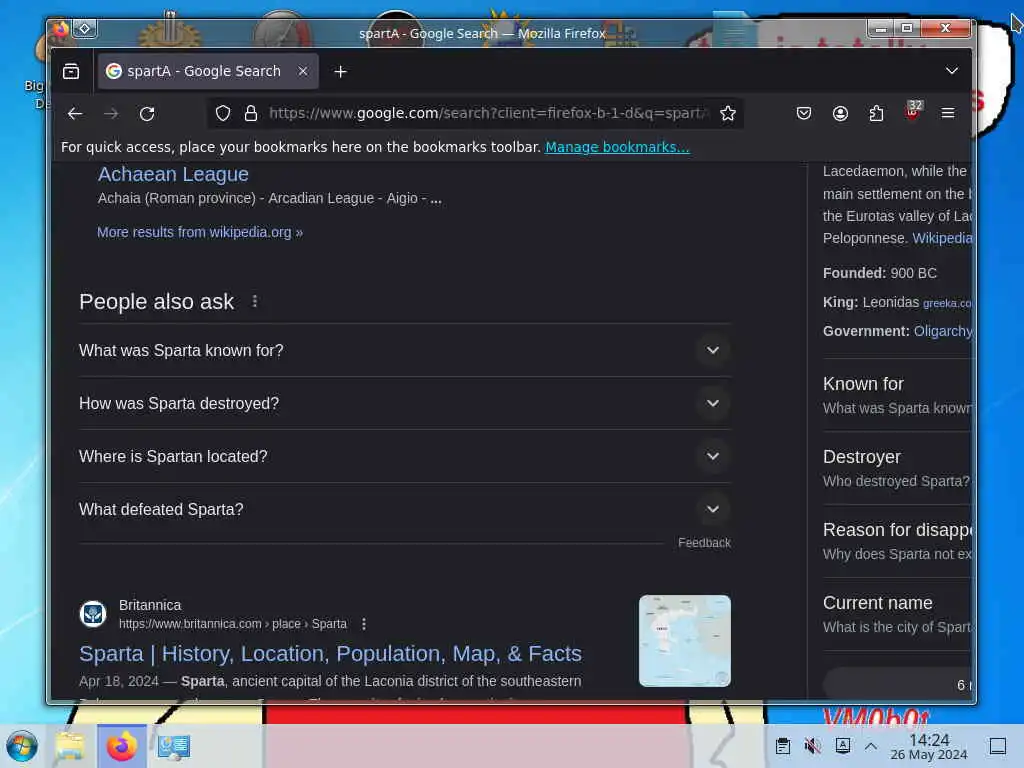Expand the Reason for disappearance panel entry
This screenshot has height=768, width=1024.
point(897,541)
